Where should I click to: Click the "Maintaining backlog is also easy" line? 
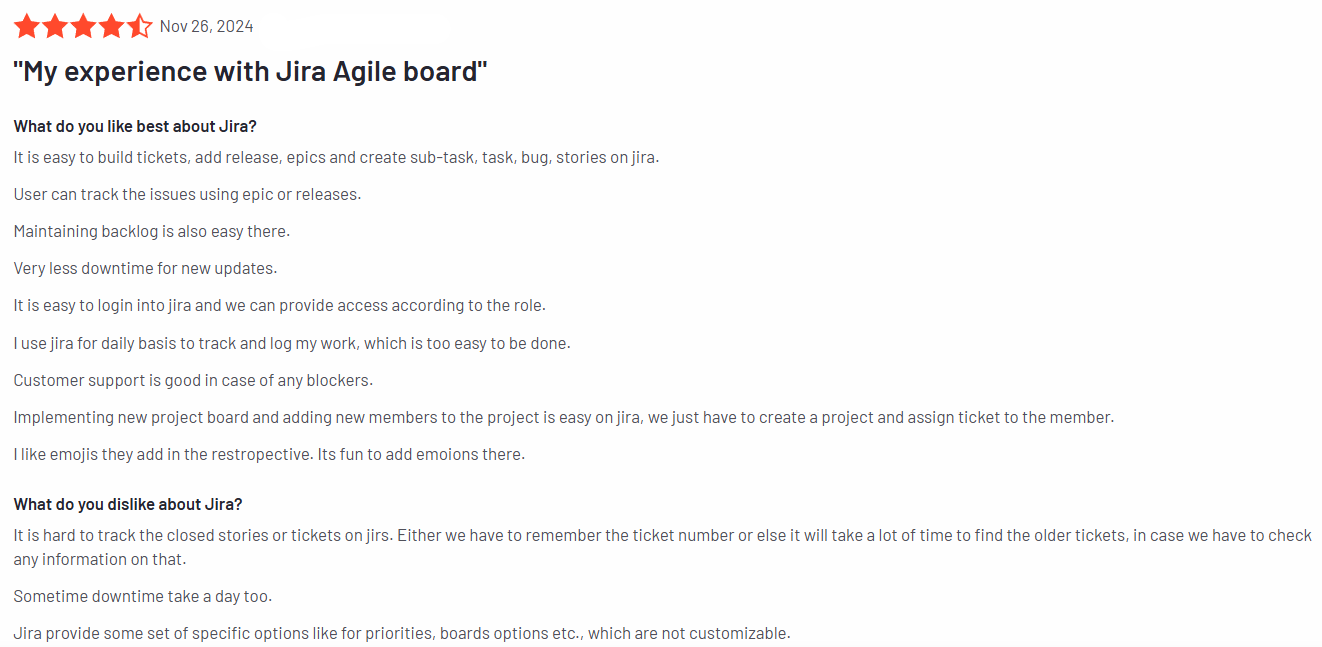(151, 231)
